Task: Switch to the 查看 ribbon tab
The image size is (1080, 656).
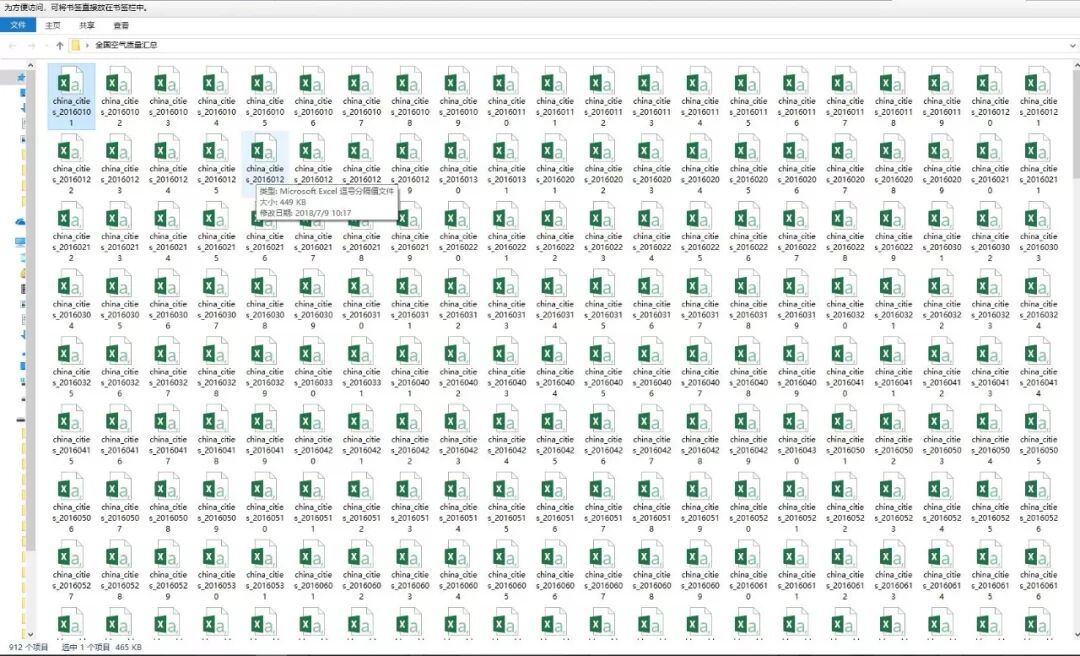Action: click(x=121, y=25)
